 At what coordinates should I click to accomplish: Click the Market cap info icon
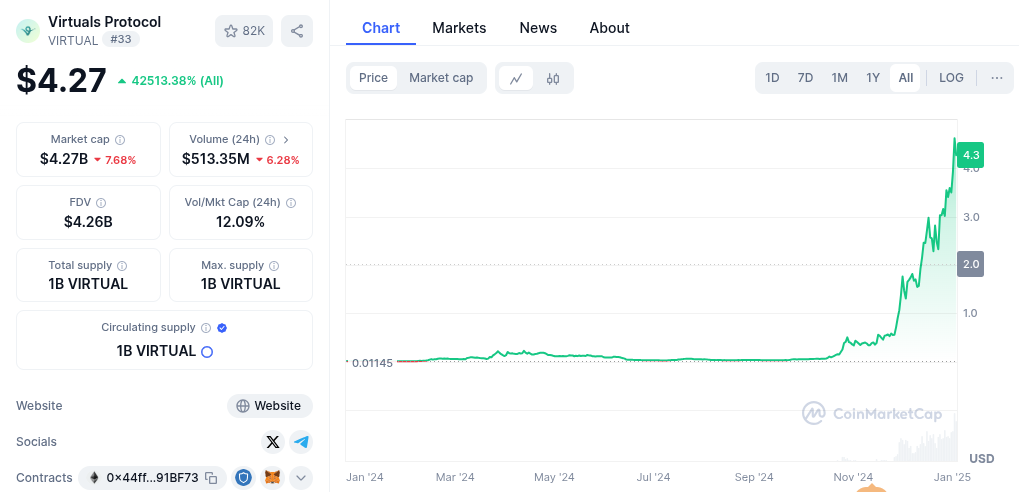tap(120, 140)
